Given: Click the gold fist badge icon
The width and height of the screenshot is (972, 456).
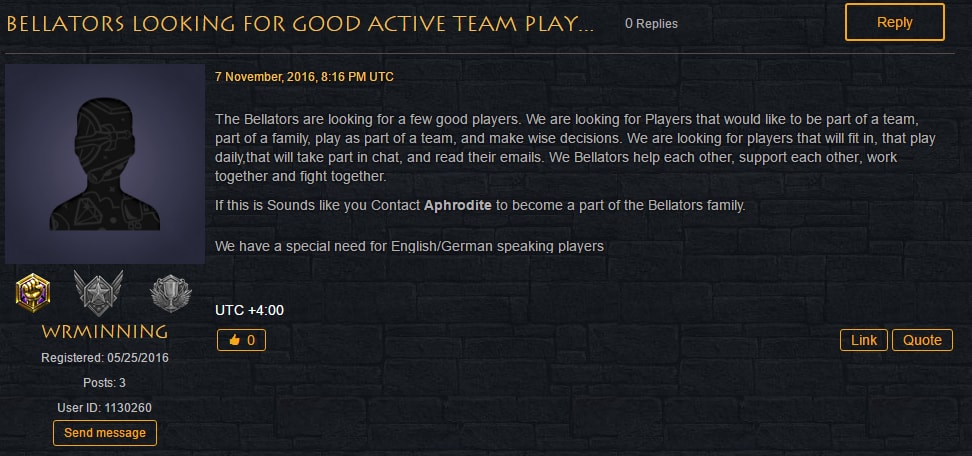Looking at the screenshot, I should 33,292.
